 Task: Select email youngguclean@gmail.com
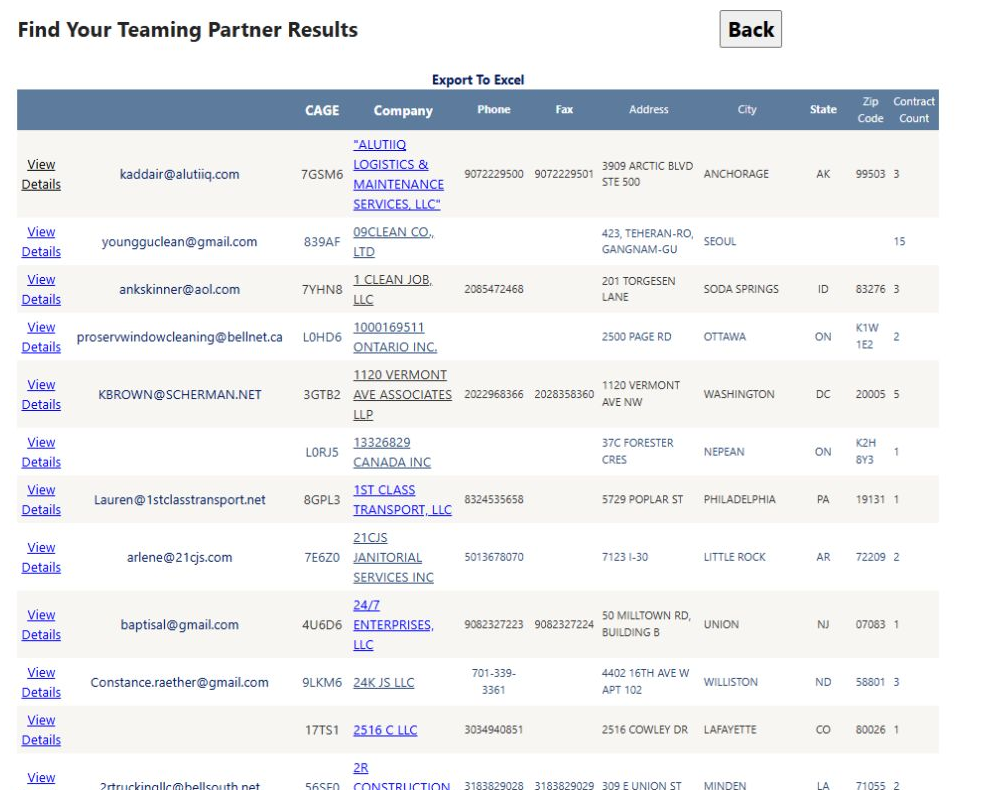179,241
